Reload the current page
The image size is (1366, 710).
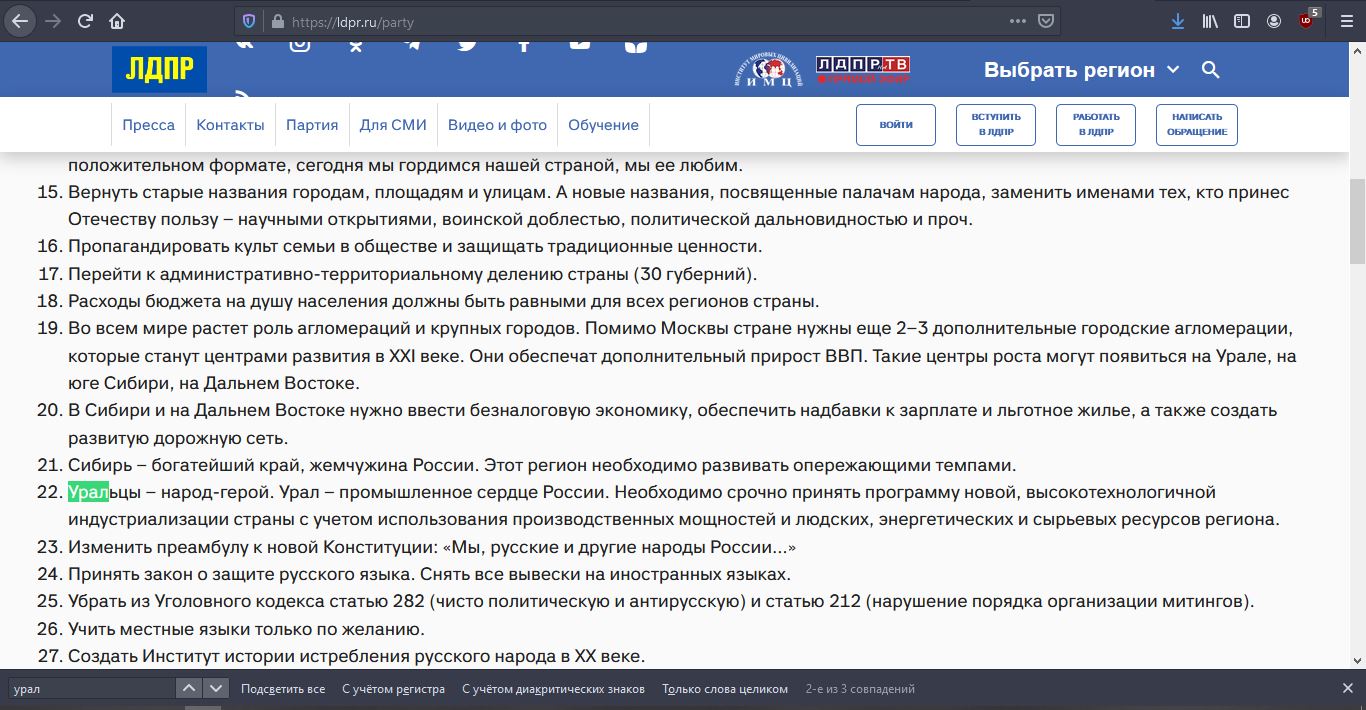tap(85, 21)
